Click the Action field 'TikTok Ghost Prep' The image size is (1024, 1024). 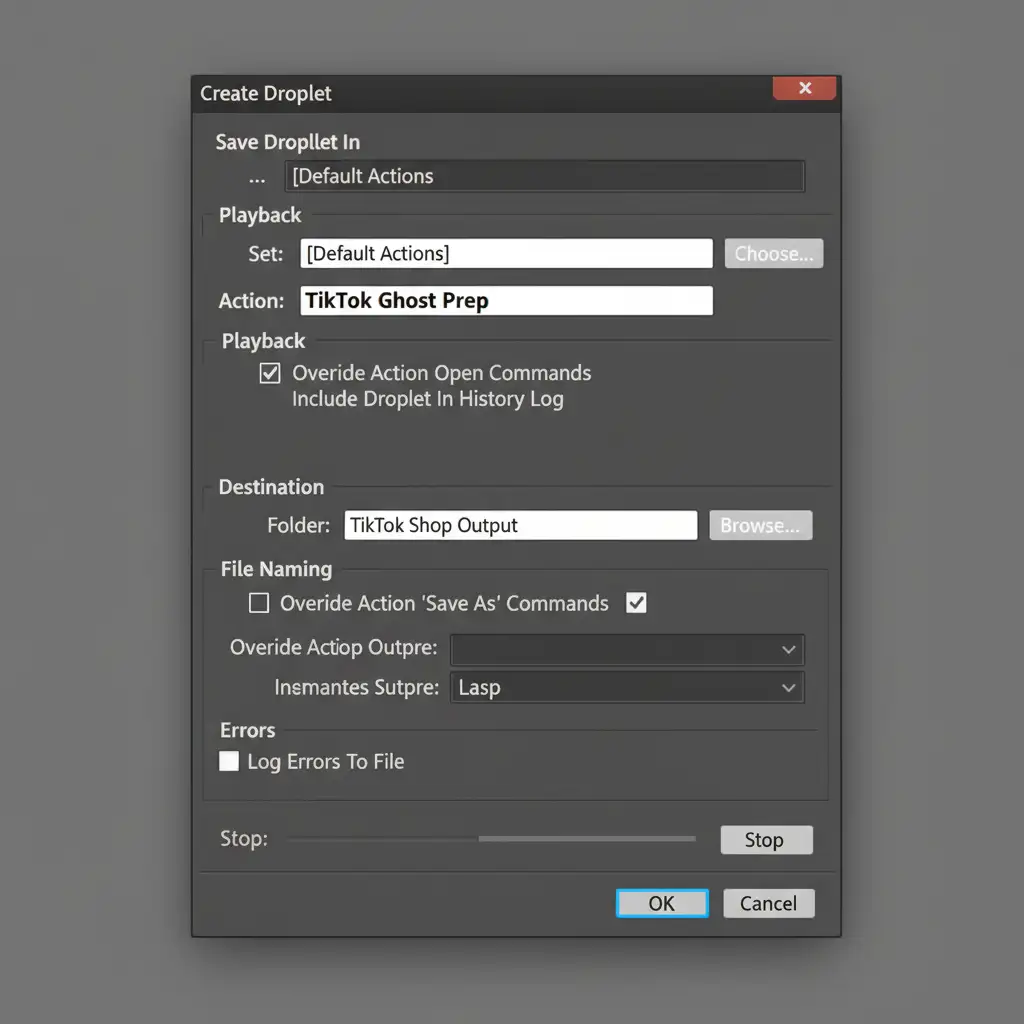[x=506, y=301]
